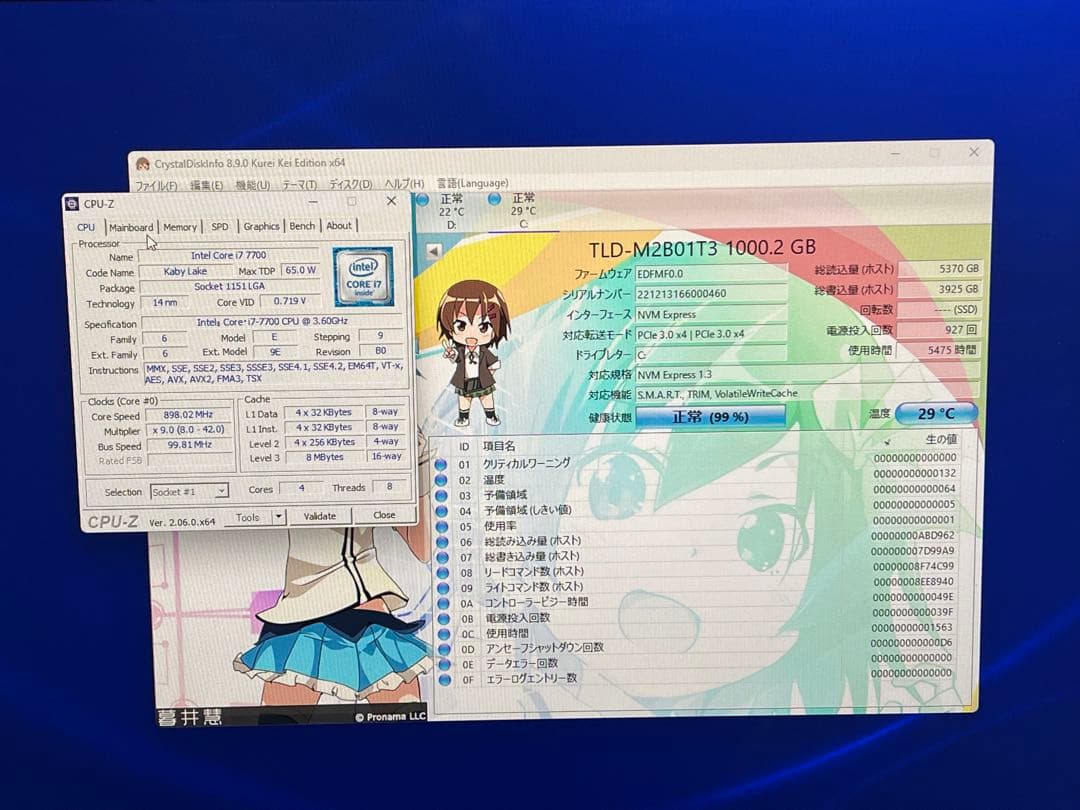
Task: Click the Intel Core i7 logo
Action: pyautogui.click(x=363, y=276)
